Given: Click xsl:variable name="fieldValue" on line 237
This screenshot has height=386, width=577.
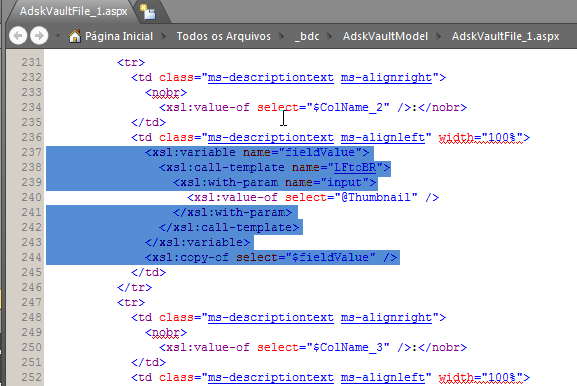Looking at the screenshot, I should click(257, 152).
